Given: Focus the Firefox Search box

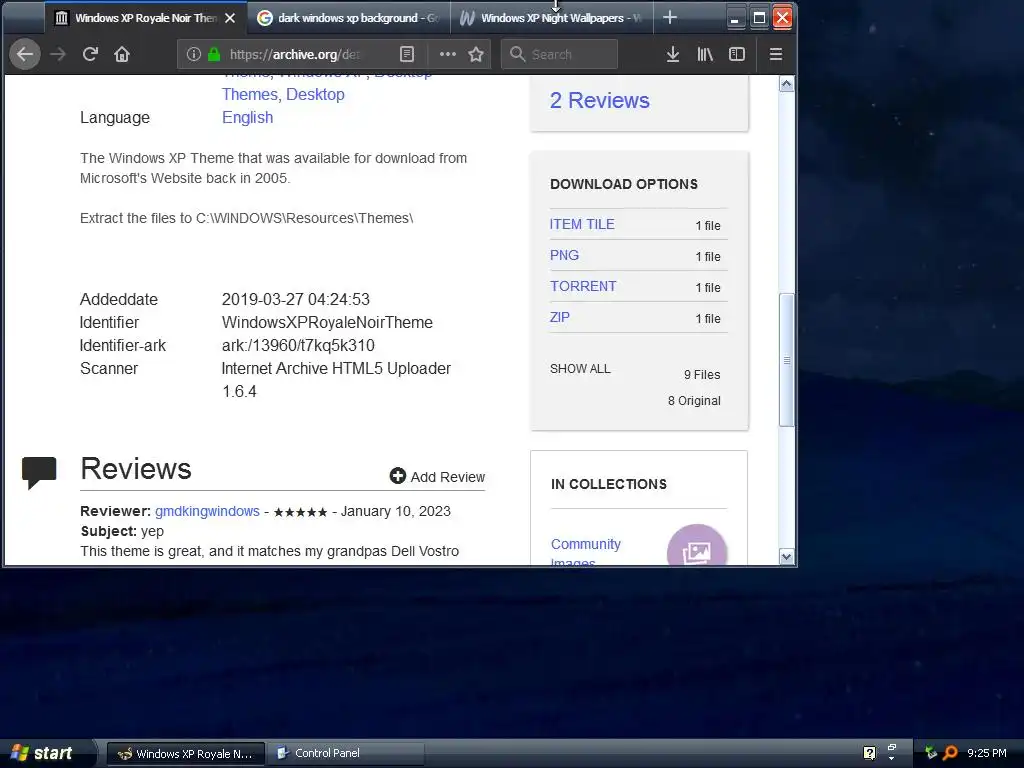Looking at the screenshot, I should pyautogui.click(x=559, y=54).
